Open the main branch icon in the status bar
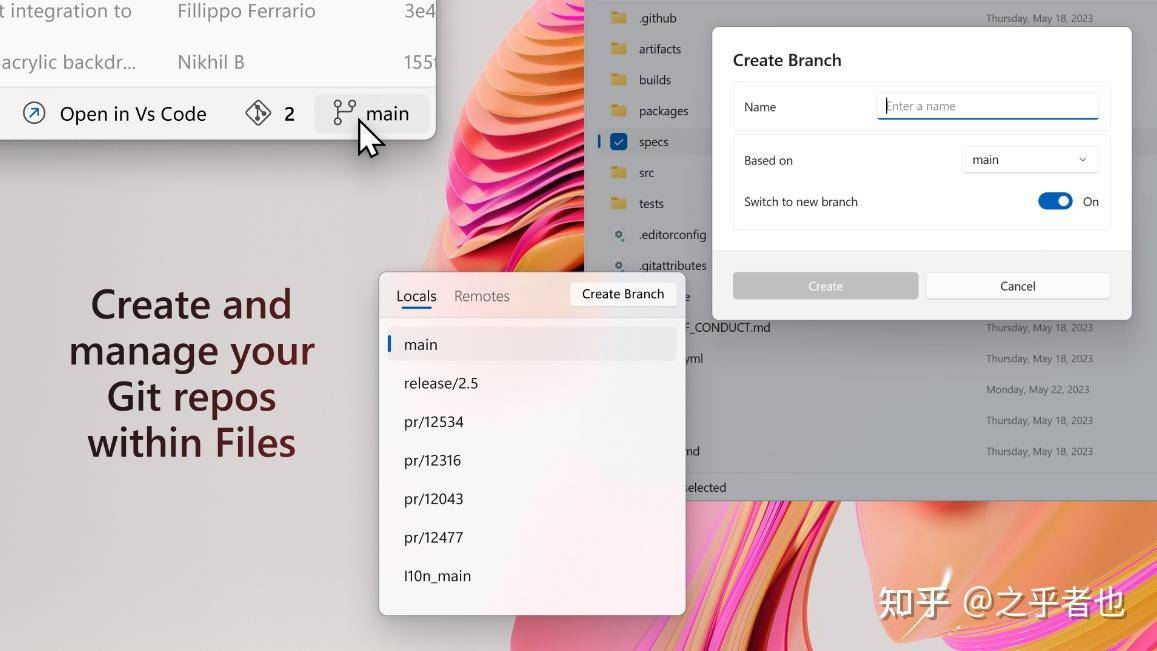The width and height of the screenshot is (1157, 651). point(344,113)
